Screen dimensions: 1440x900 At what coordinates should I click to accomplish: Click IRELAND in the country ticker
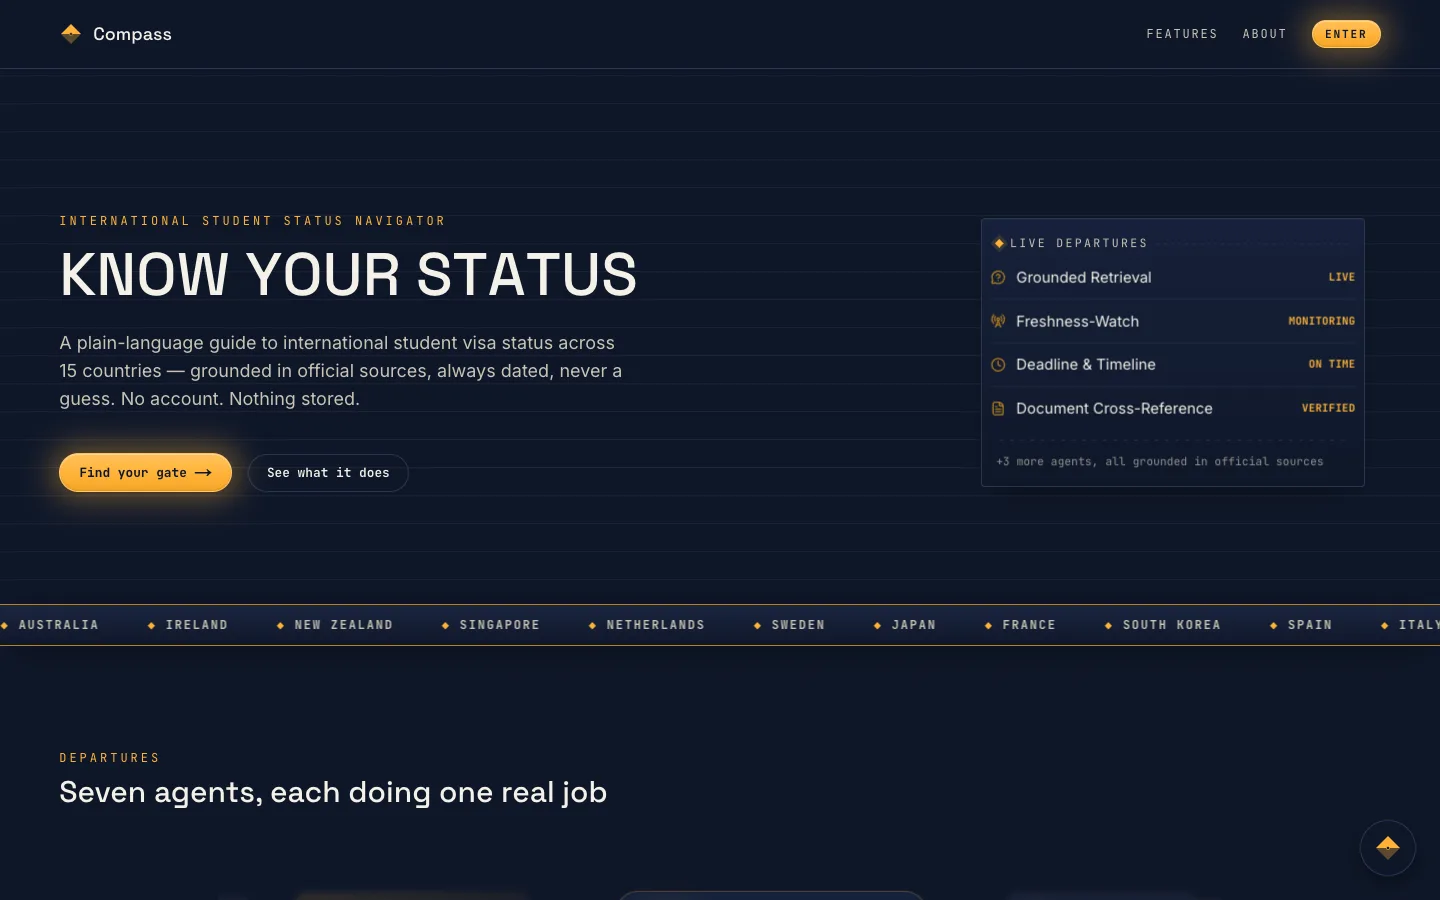coord(196,625)
